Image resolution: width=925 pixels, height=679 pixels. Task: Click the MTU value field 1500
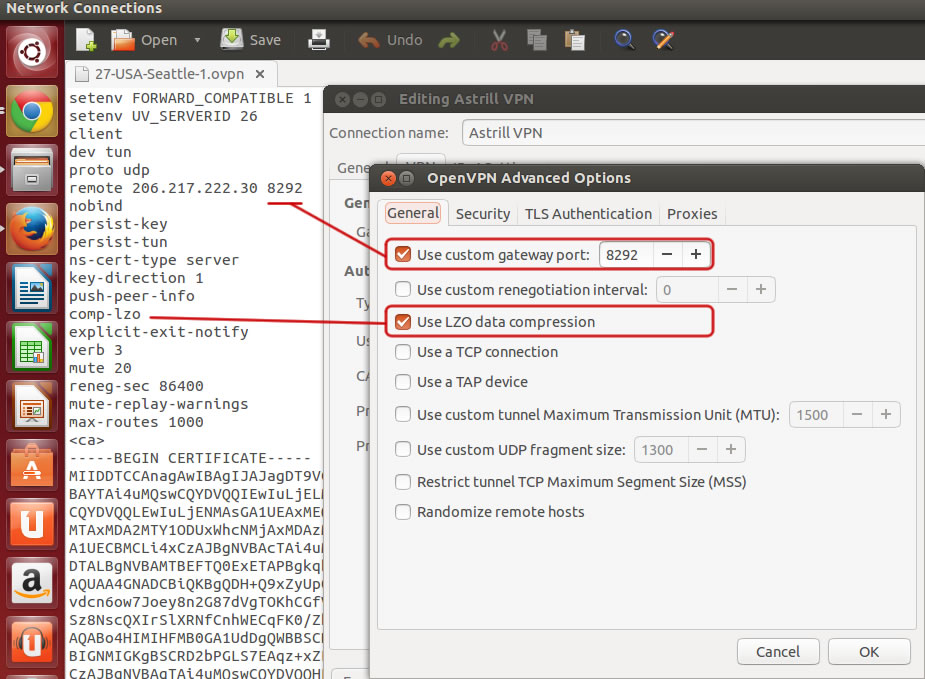click(x=816, y=415)
